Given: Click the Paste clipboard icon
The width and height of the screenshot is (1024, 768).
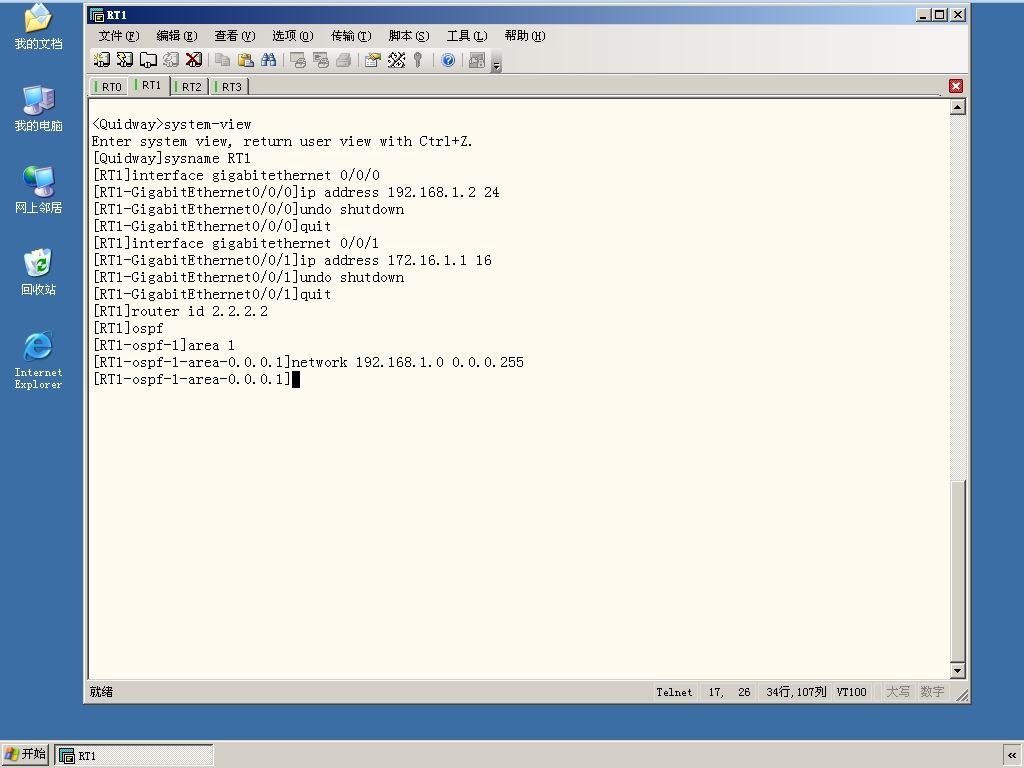Looking at the screenshot, I should pos(246,60).
